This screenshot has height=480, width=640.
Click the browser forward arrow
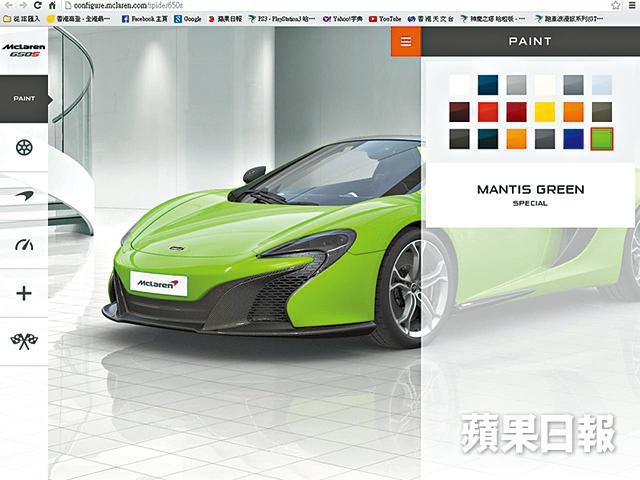23,5
